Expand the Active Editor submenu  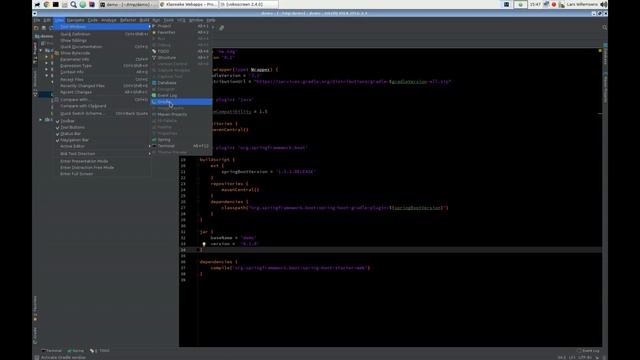coord(102,146)
